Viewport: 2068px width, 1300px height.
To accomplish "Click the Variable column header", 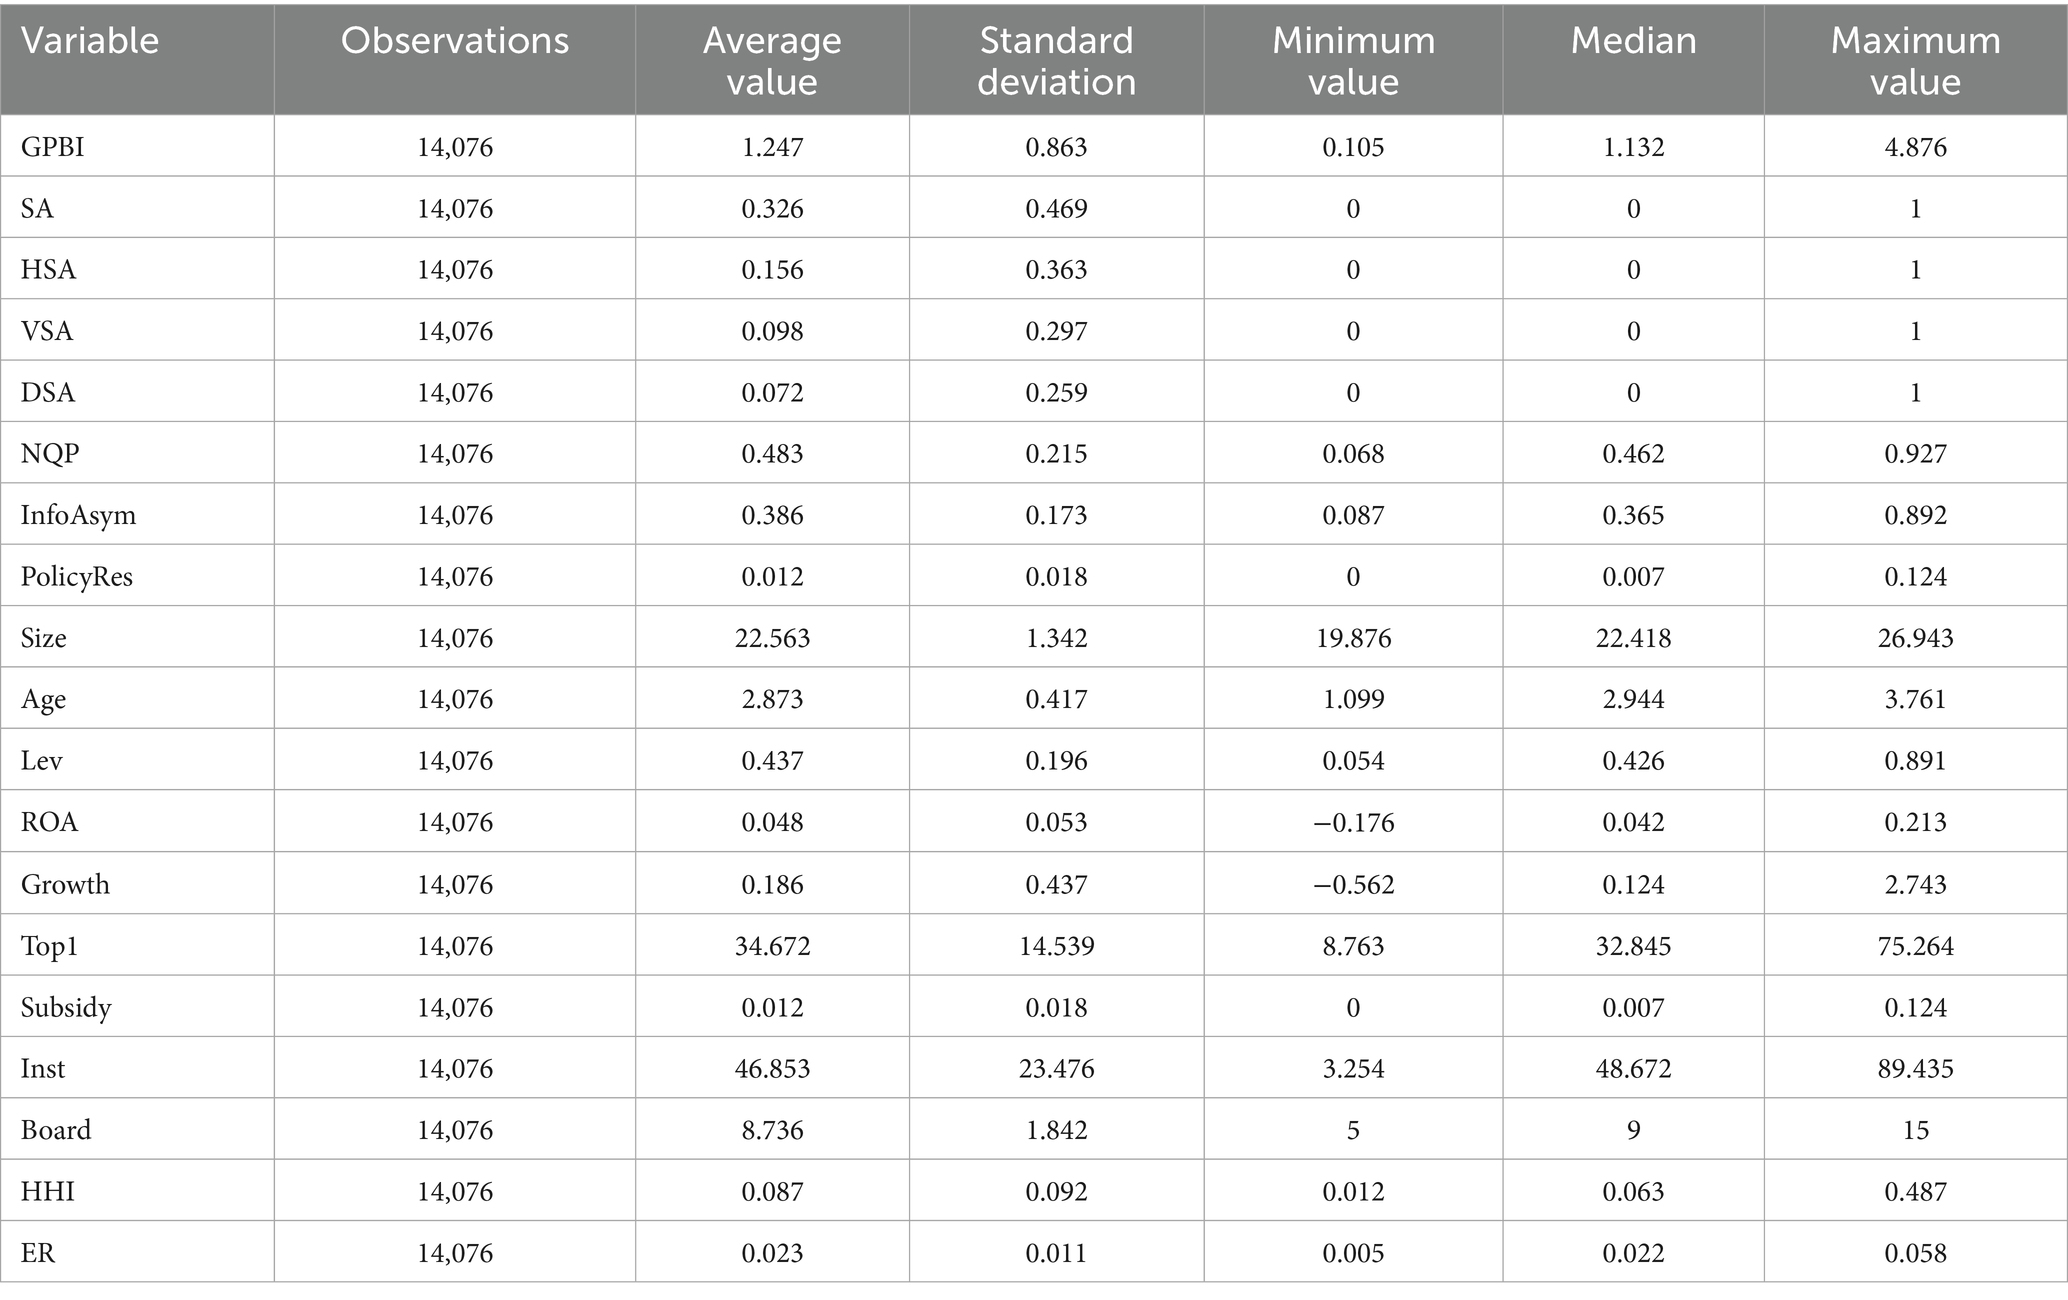I will (x=90, y=41).
